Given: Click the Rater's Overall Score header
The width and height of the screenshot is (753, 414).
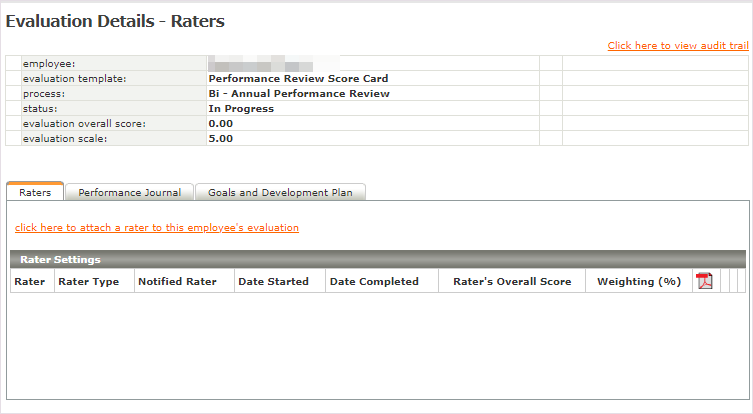Looking at the screenshot, I should [x=512, y=282].
